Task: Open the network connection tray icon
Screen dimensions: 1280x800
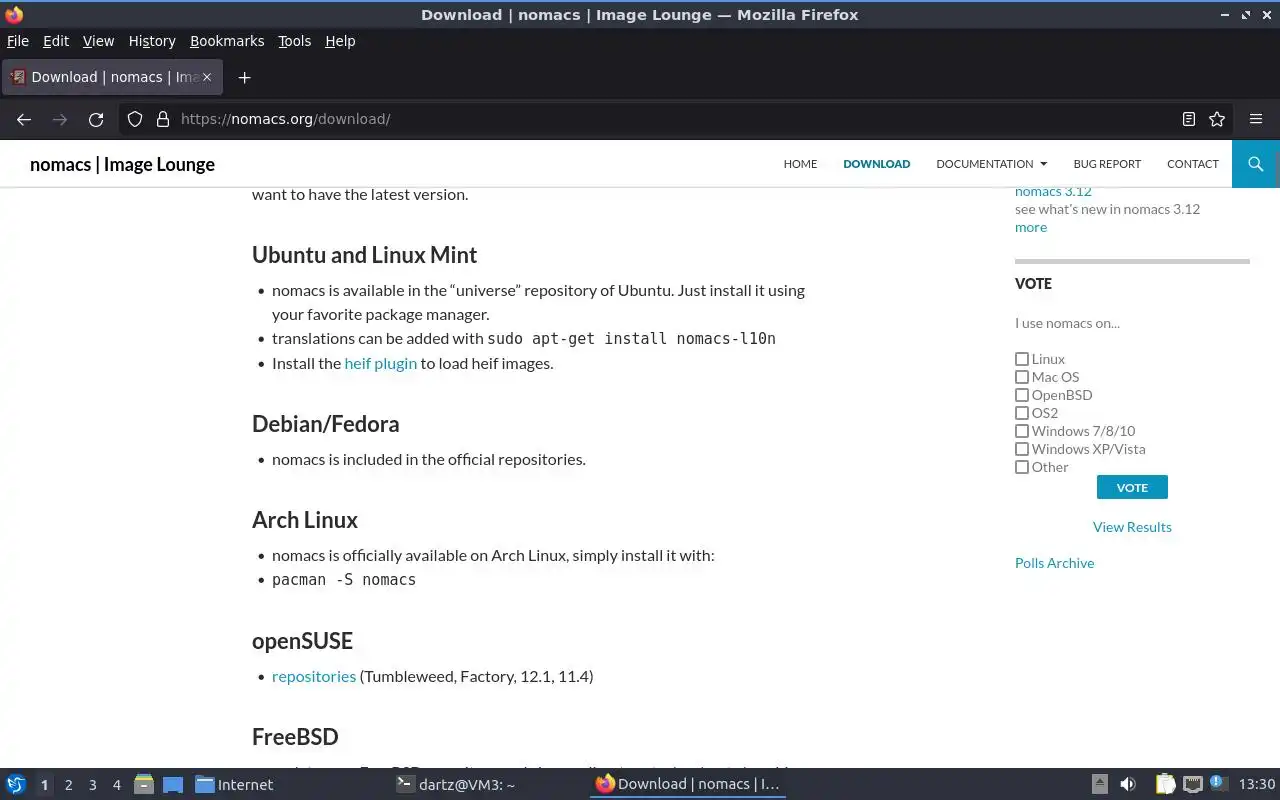Action: coord(1192,784)
